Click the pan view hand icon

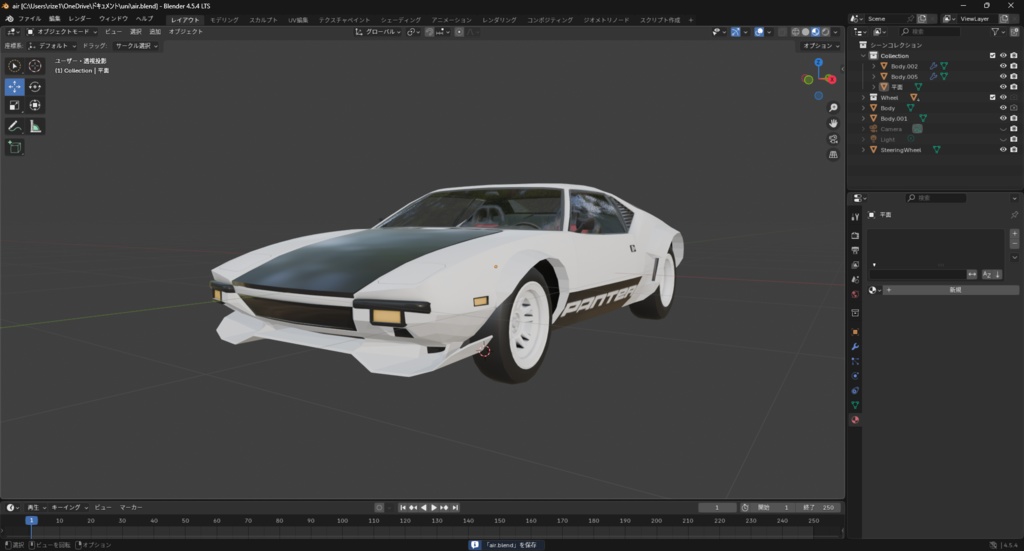pos(833,123)
